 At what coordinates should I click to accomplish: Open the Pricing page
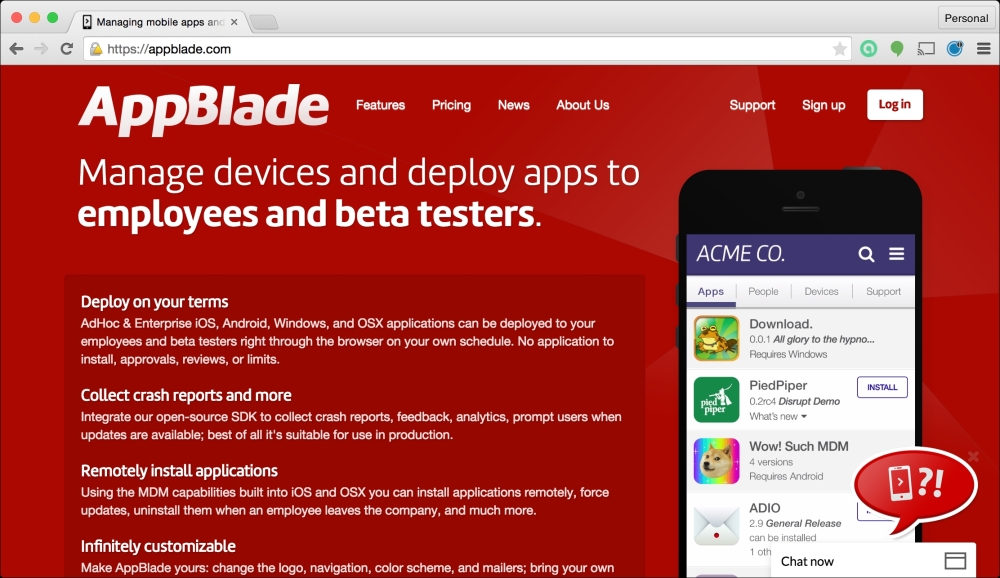point(452,105)
